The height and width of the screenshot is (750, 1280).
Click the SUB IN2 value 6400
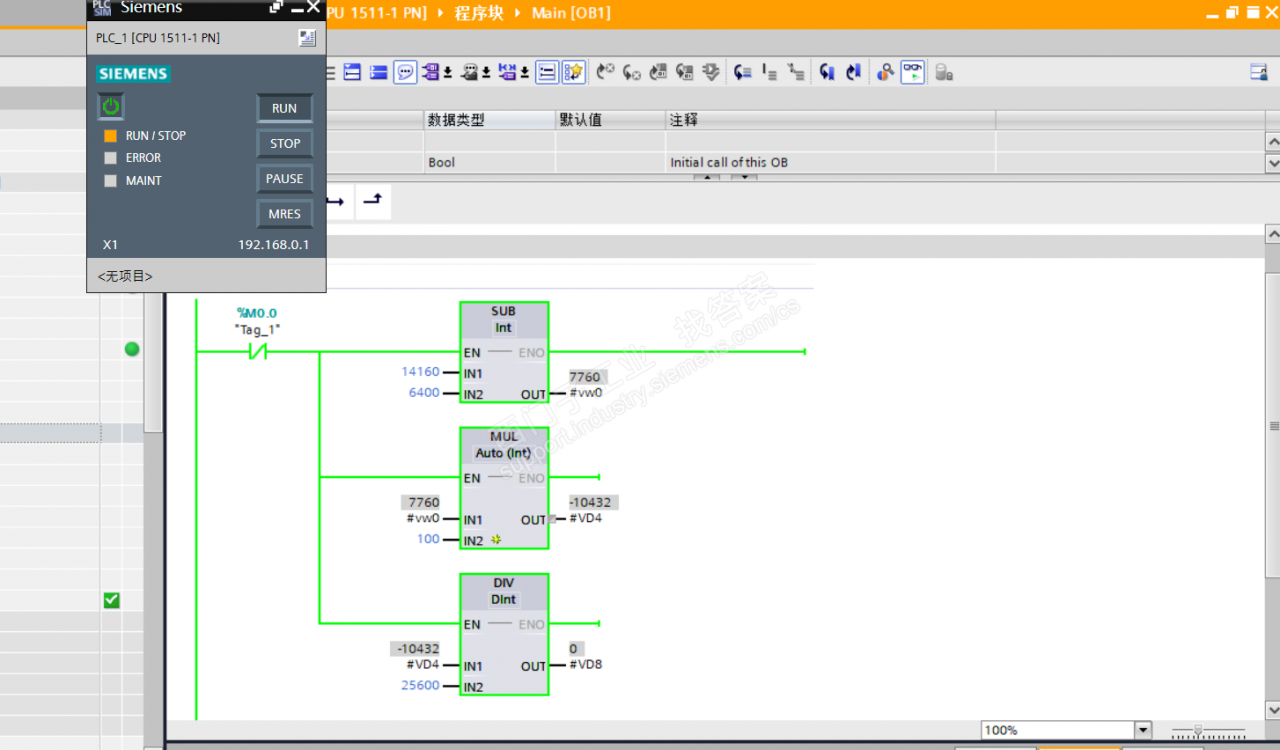click(424, 393)
